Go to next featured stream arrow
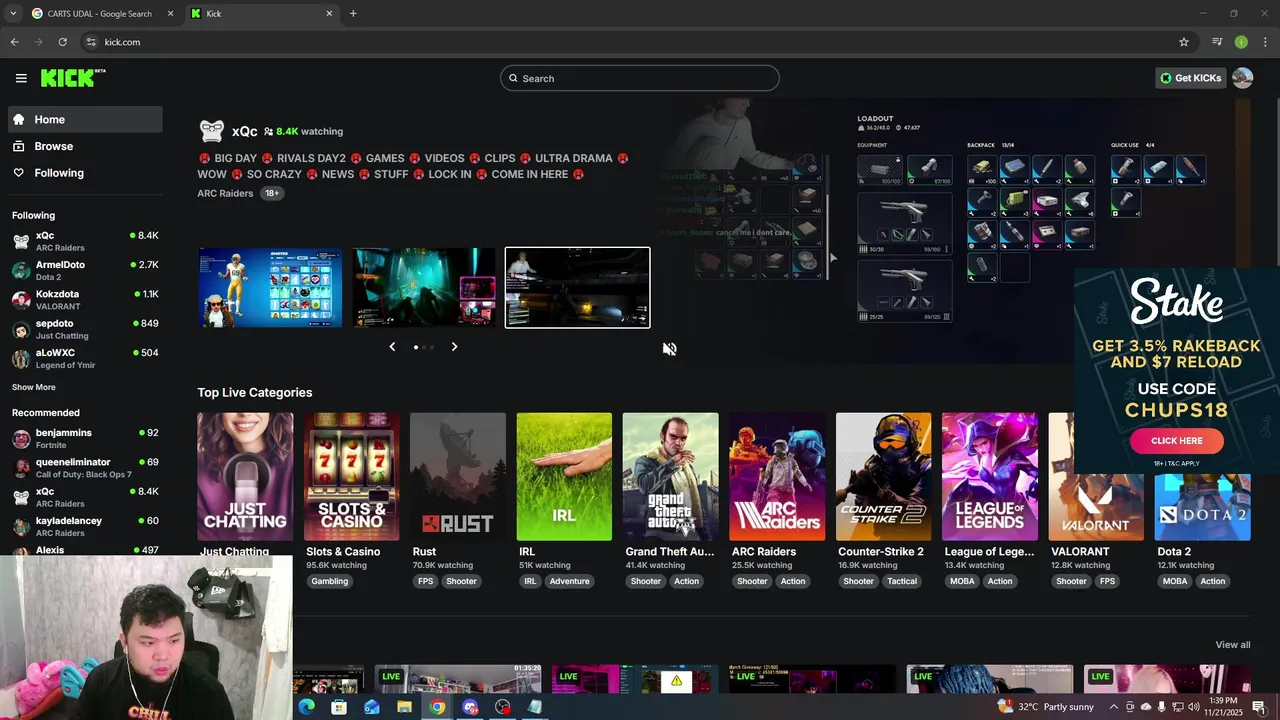Image resolution: width=1280 pixels, height=720 pixels. tap(454, 347)
